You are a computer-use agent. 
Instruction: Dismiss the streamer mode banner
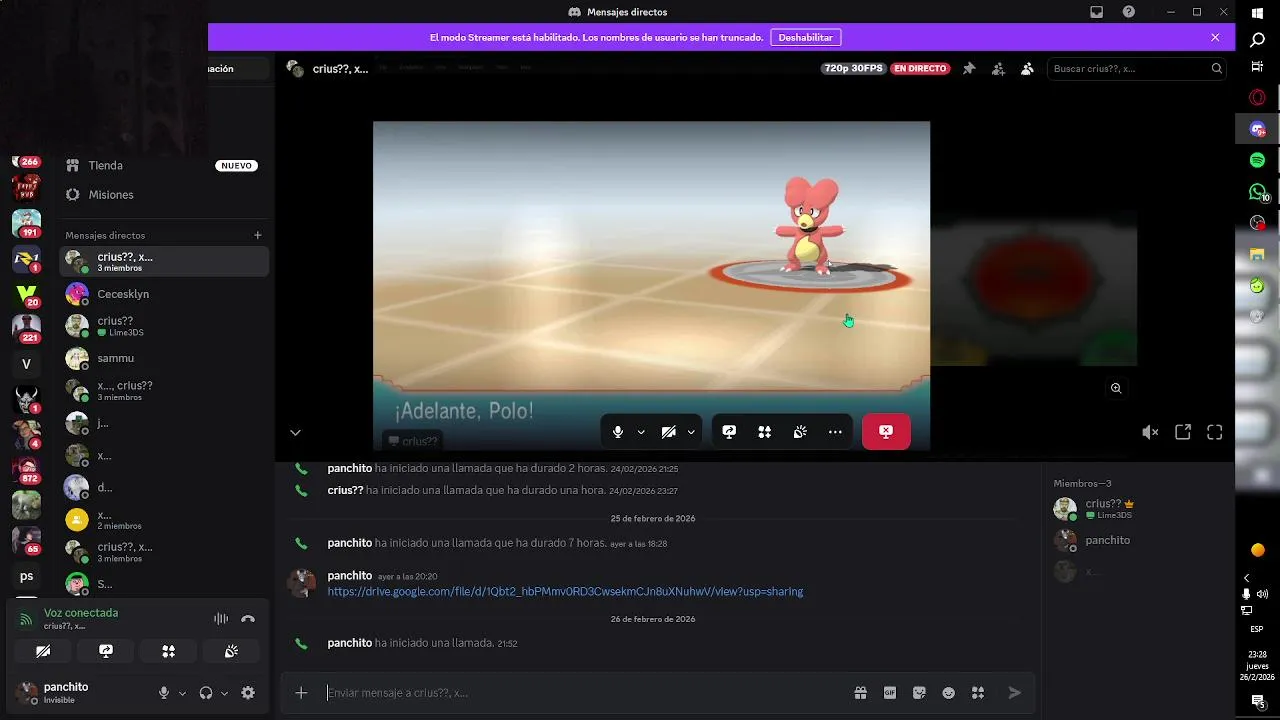[1215, 37]
